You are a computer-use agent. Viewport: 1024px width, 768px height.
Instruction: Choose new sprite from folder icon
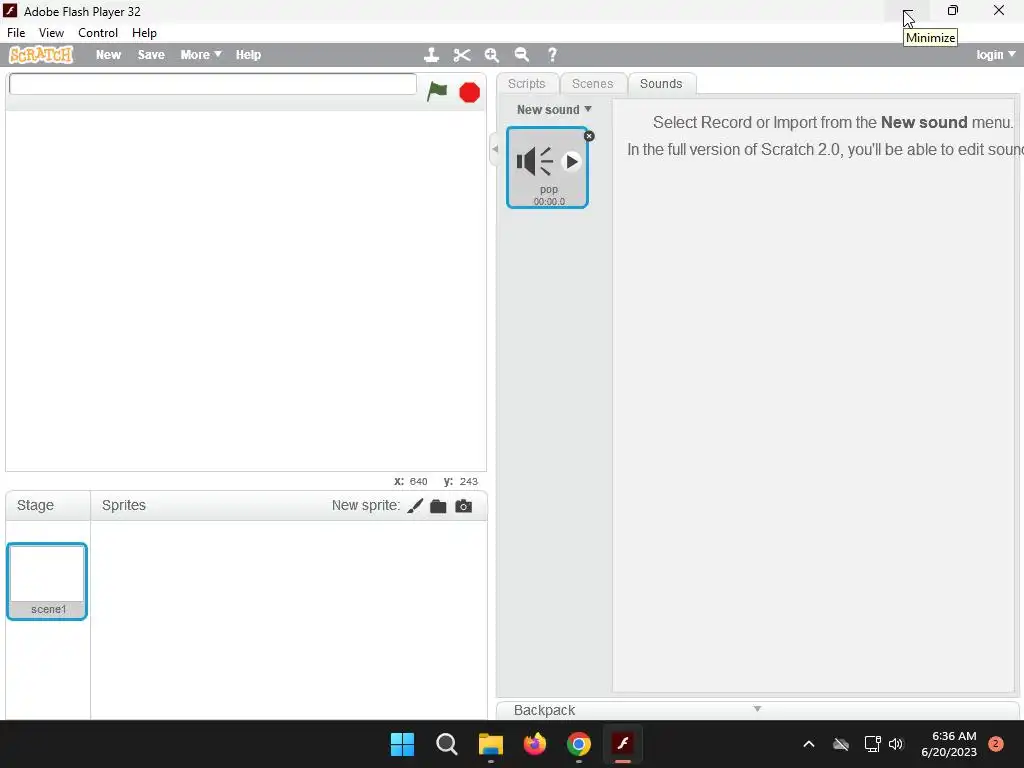click(438, 506)
